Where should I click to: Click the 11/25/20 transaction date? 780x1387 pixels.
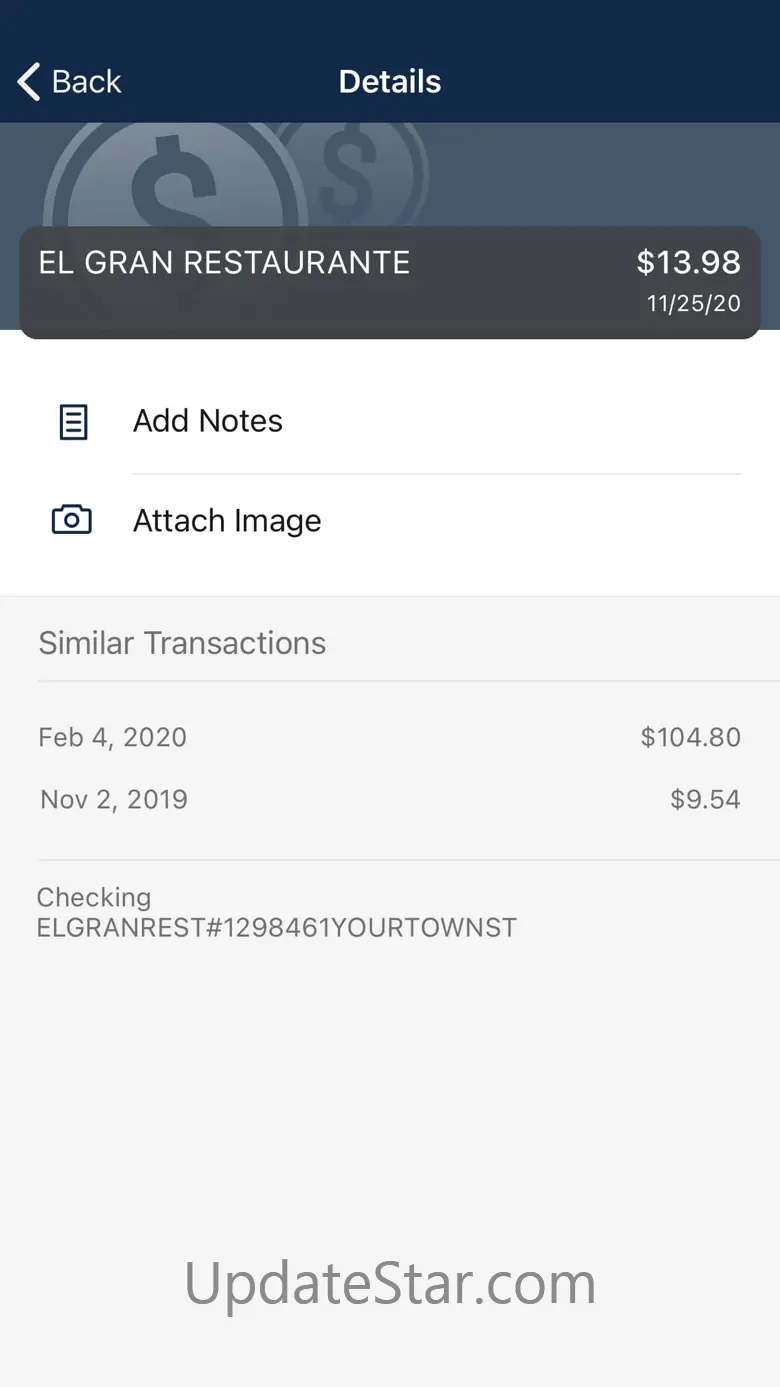tap(693, 304)
